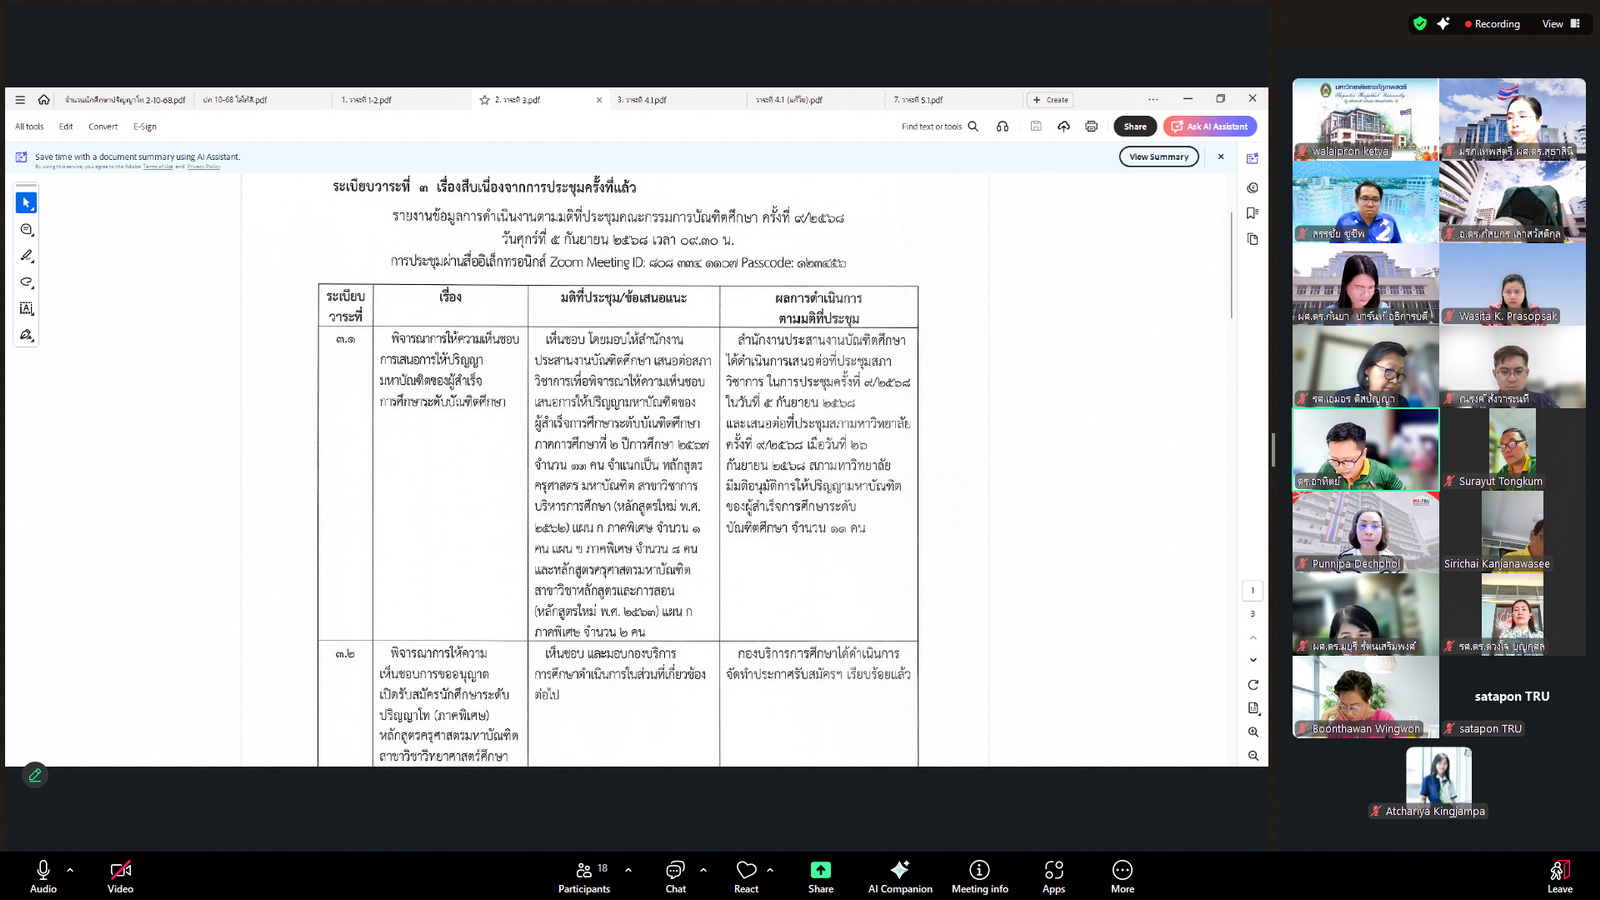
Task: Click the Acrobat Home icon
Action: point(44,100)
